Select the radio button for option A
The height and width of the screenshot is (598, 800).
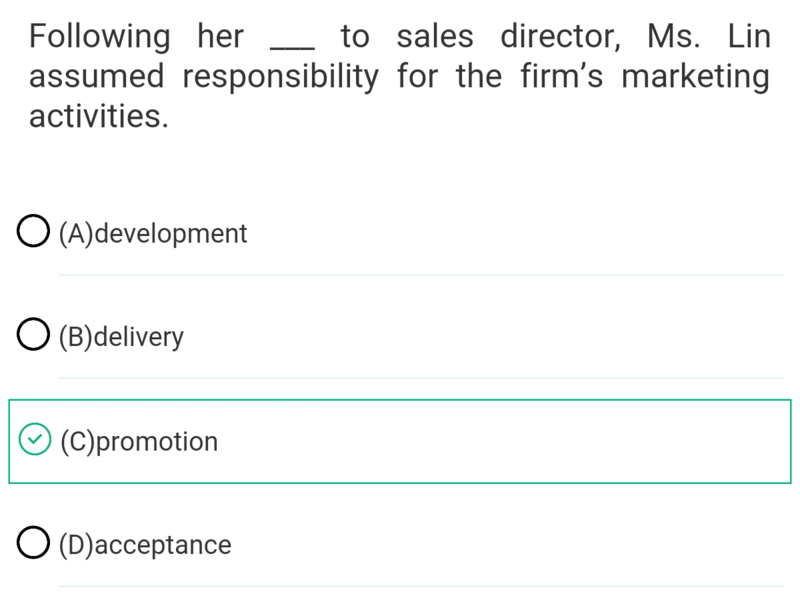(x=33, y=231)
